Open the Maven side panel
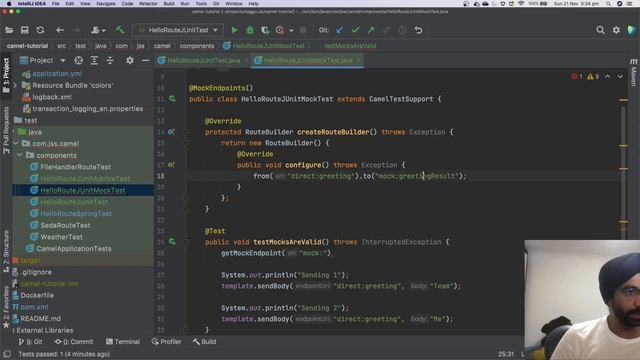 [633, 72]
